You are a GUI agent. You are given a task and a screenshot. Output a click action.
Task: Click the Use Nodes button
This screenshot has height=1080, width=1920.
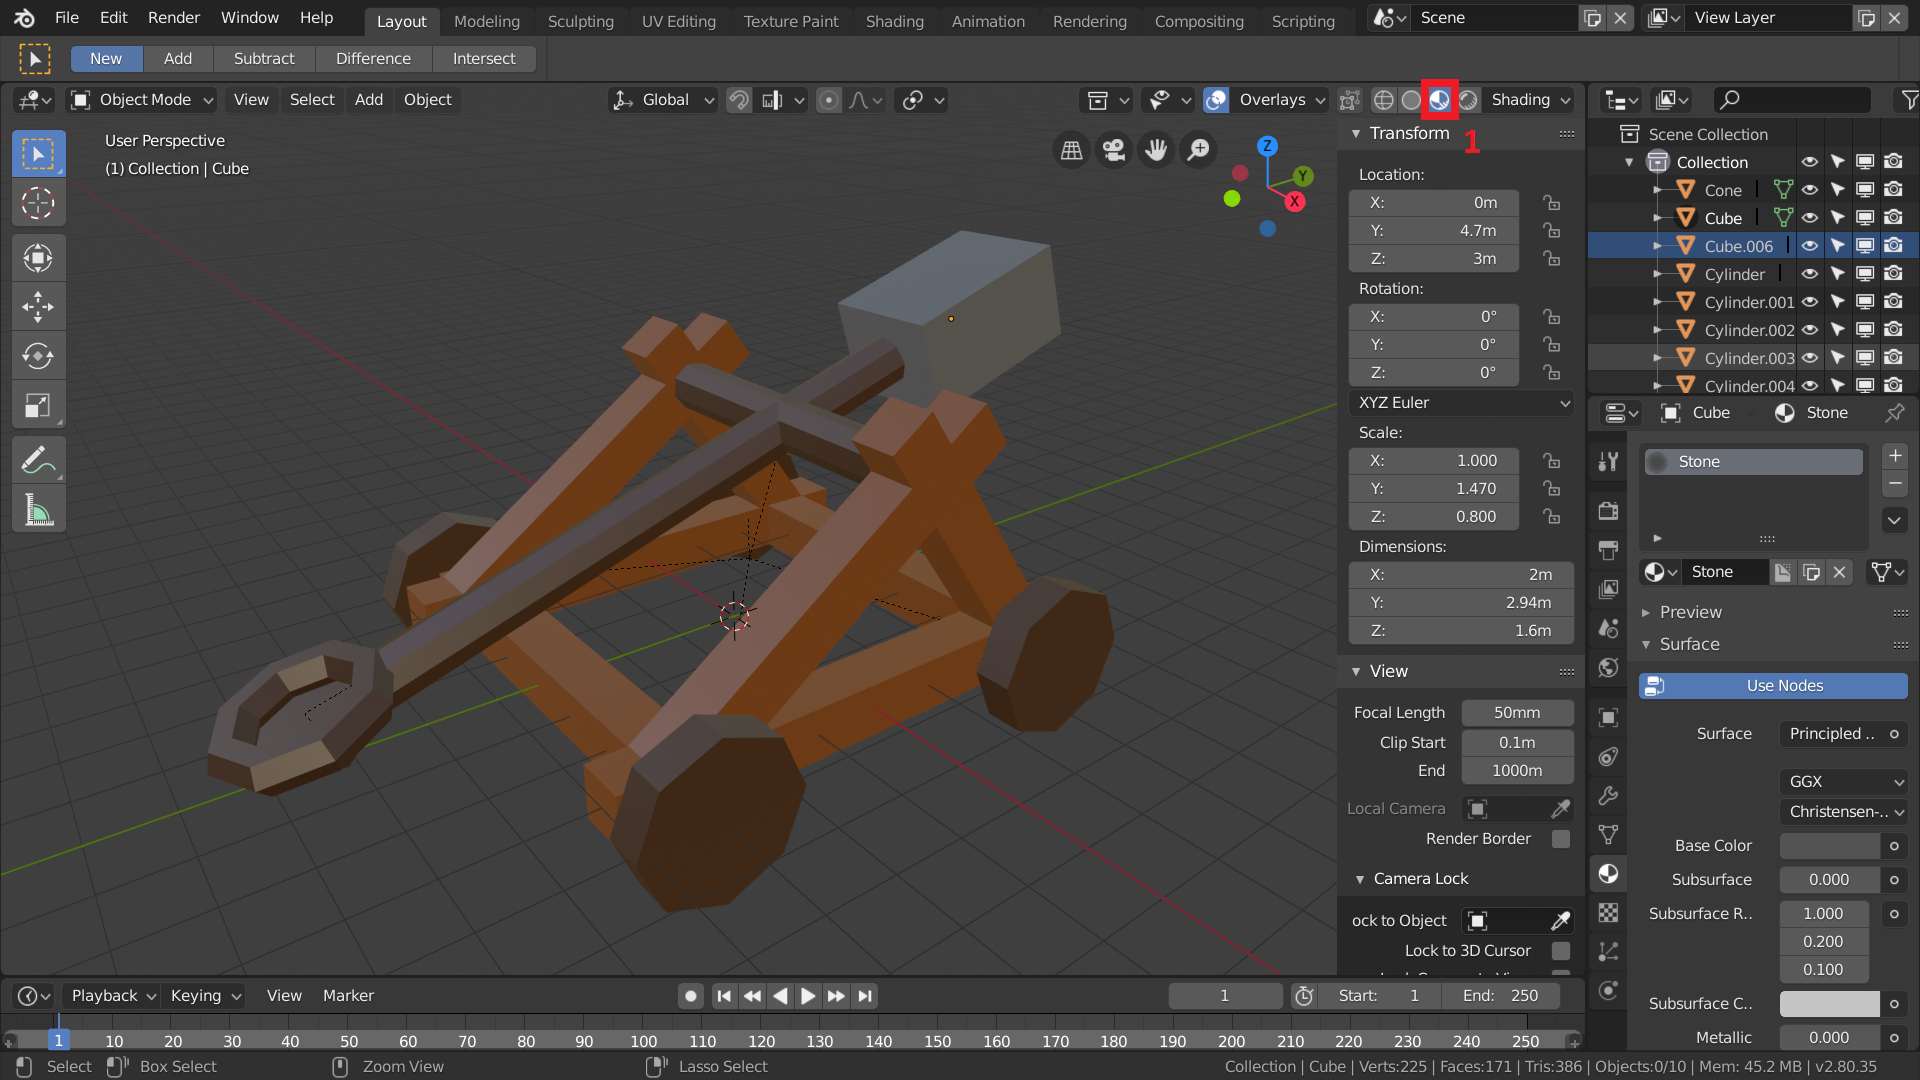click(1773, 686)
